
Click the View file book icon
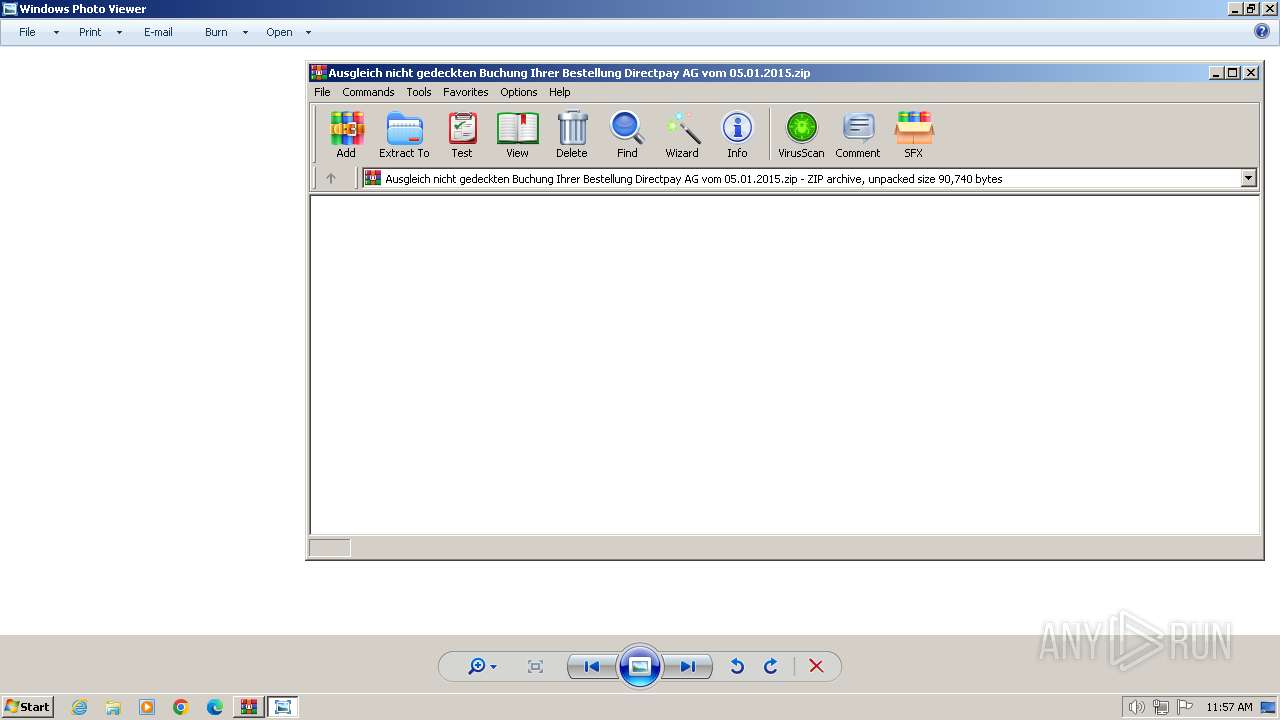(x=517, y=135)
